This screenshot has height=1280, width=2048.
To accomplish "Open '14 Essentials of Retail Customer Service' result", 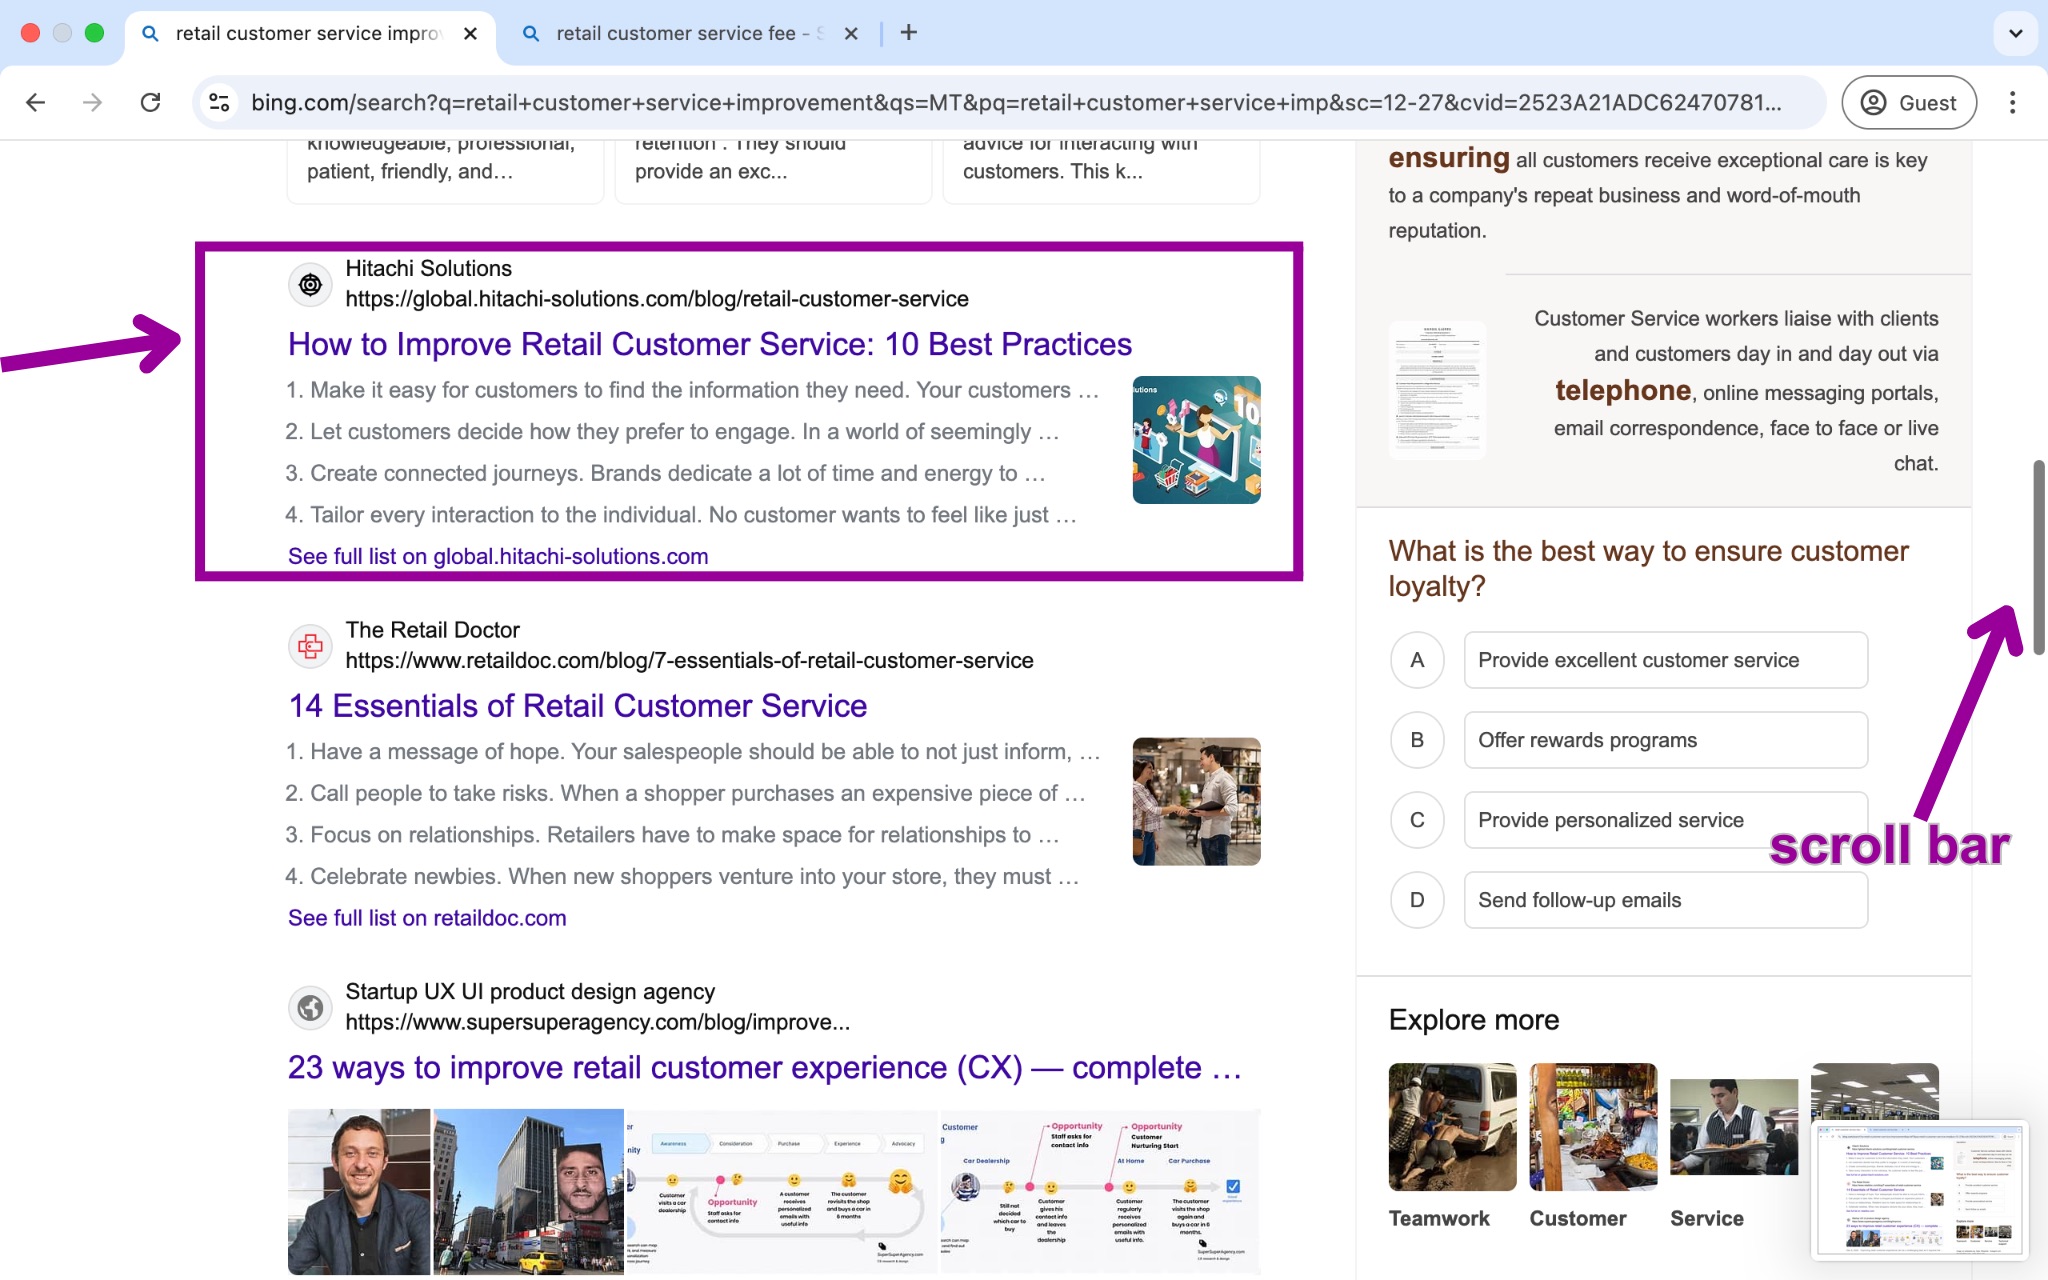I will tap(577, 706).
